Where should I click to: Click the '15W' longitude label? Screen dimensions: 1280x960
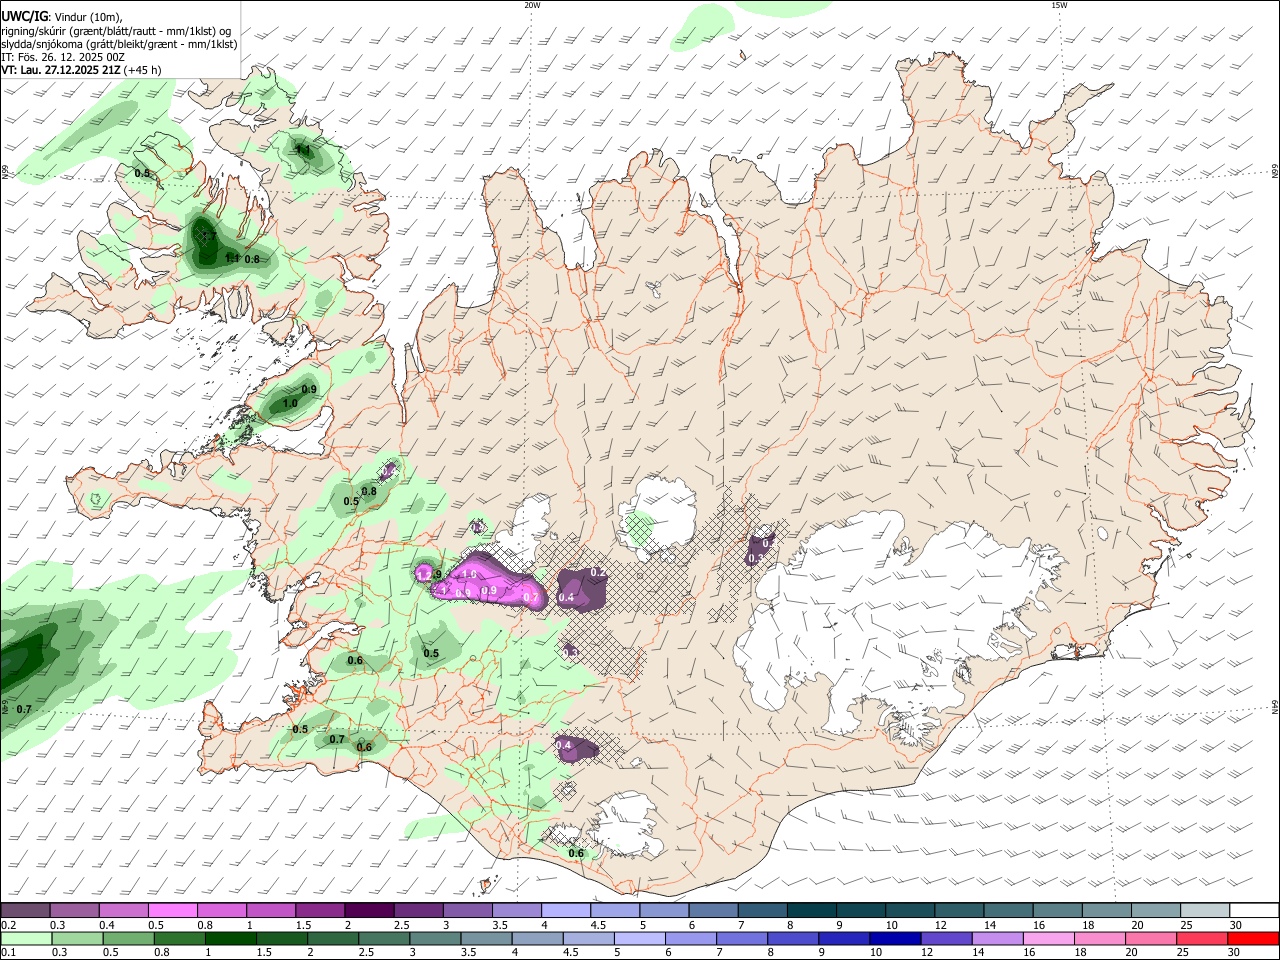(1059, 5)
